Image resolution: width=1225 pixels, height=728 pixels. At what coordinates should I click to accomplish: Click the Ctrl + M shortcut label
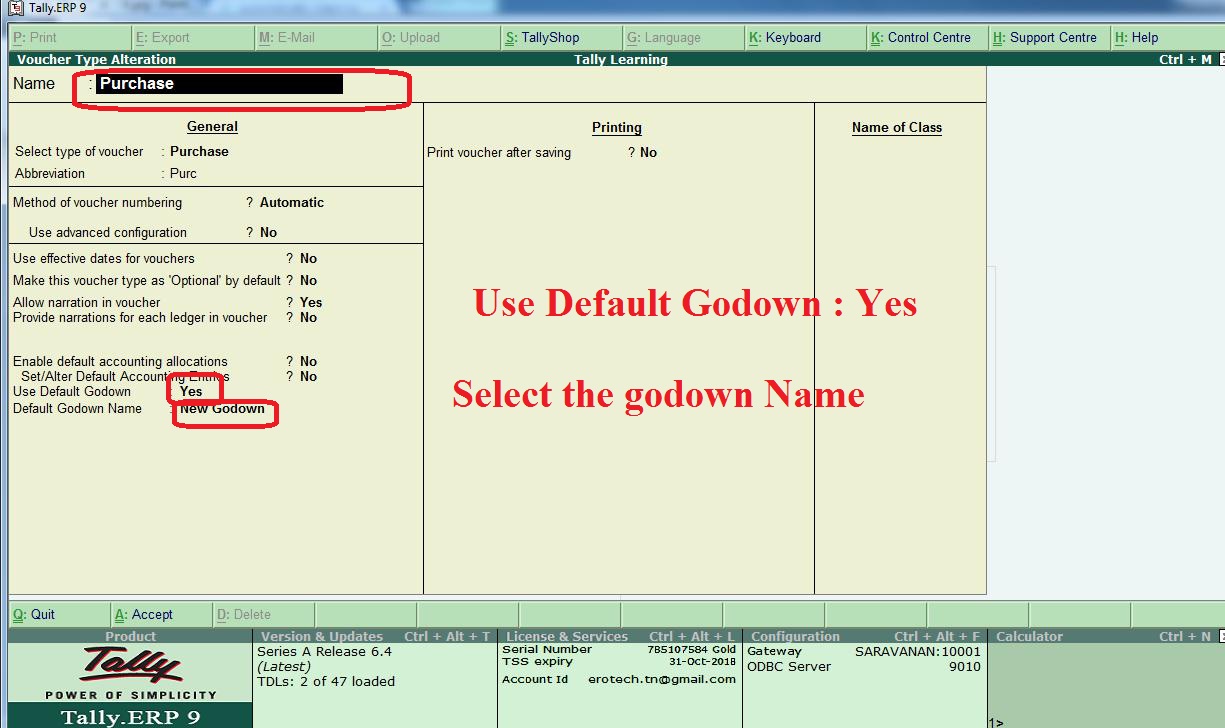point(1185,60)
